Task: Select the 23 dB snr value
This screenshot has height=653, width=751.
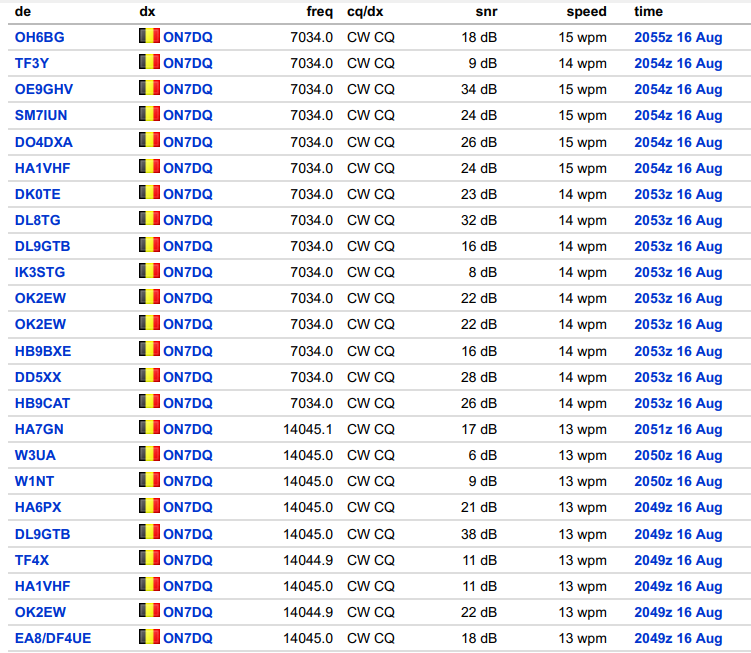Action: click(x=479, y=195)
